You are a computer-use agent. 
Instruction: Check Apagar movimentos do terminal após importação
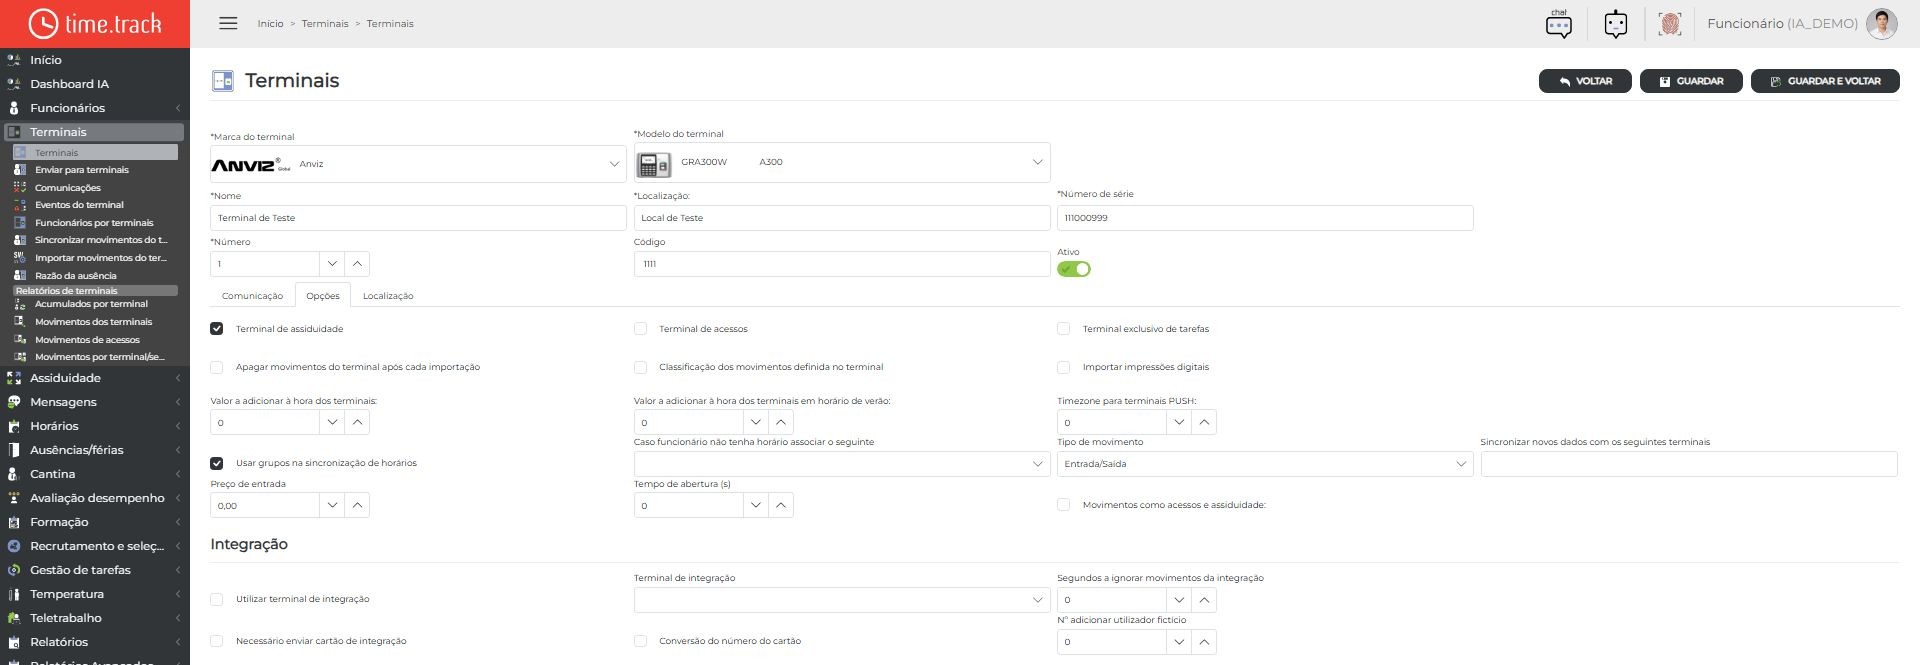217,367
